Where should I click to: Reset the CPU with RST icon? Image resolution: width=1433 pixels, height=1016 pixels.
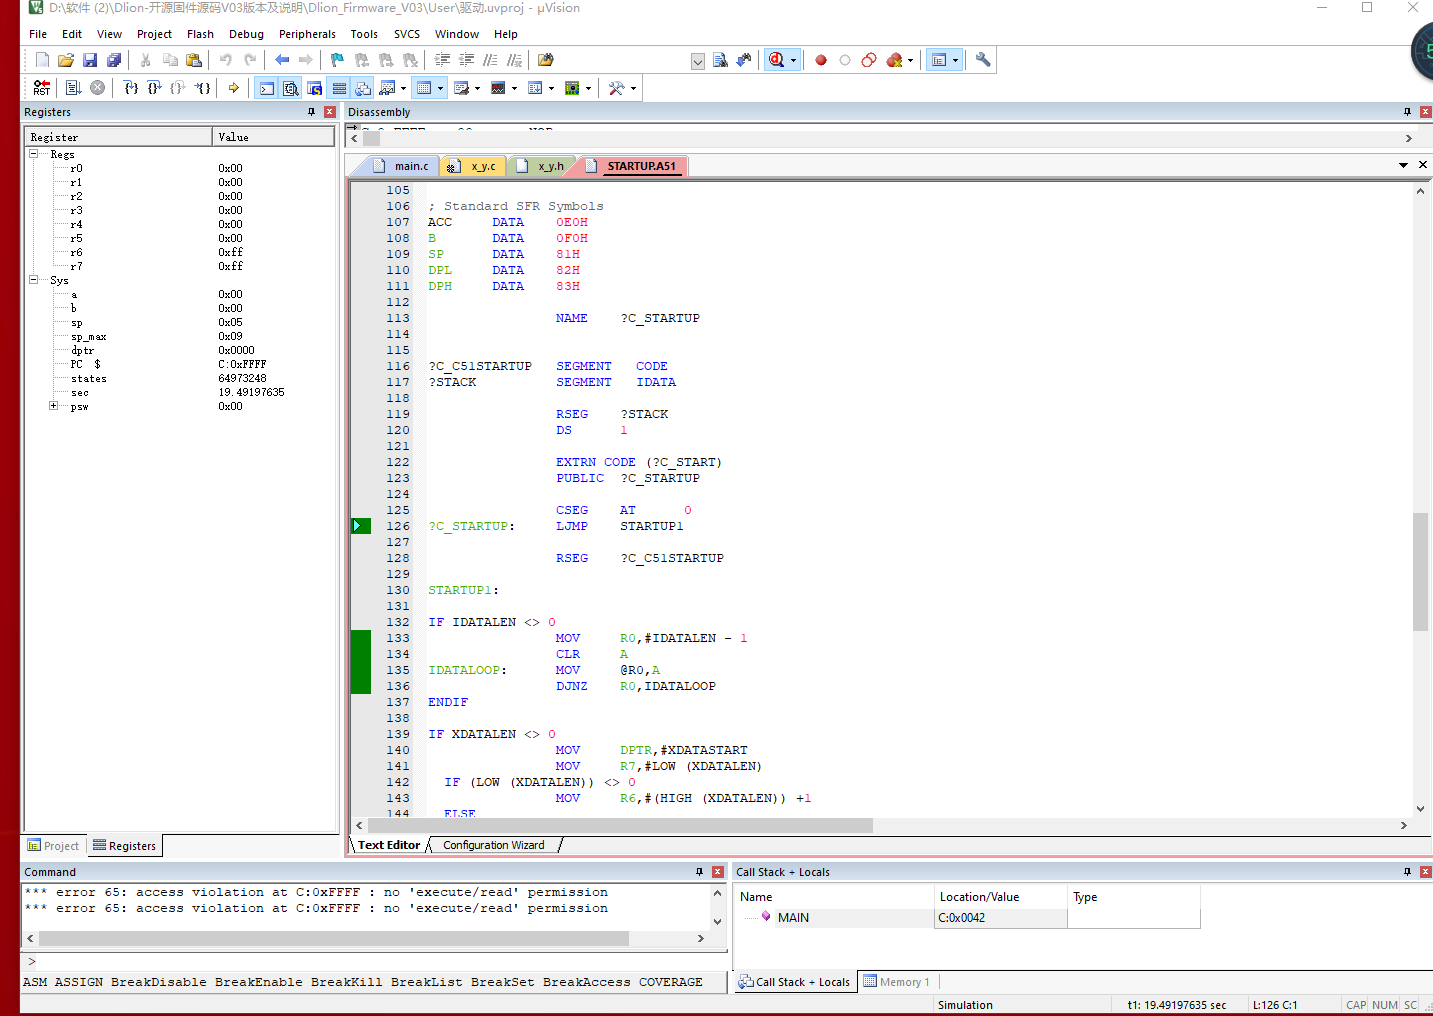[42, 88]
